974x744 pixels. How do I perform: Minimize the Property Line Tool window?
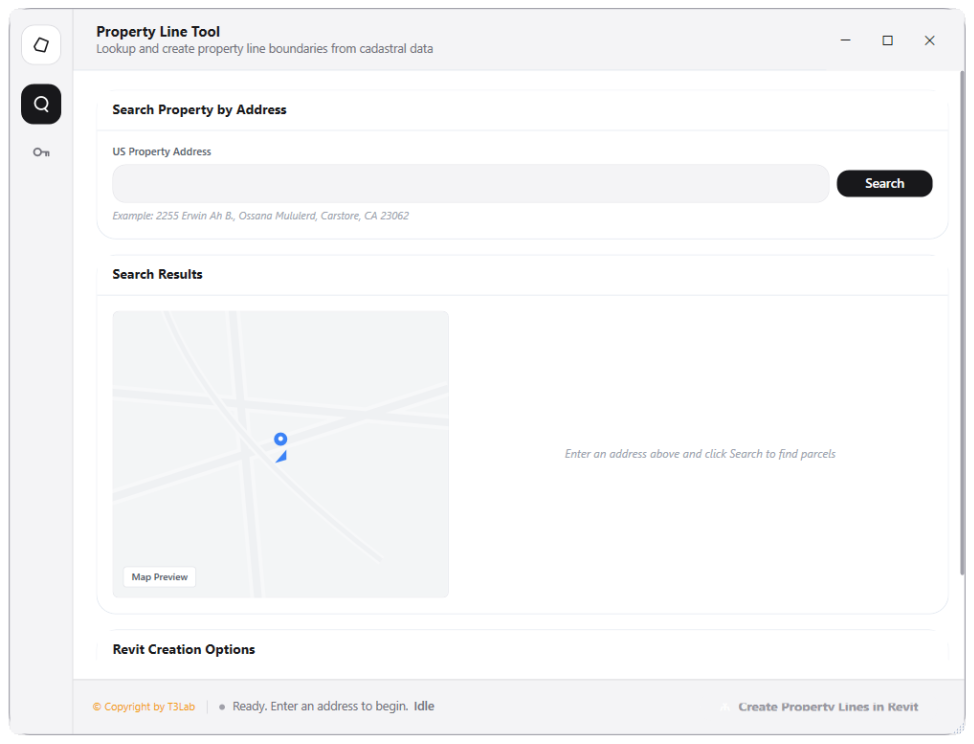[845, 40]
